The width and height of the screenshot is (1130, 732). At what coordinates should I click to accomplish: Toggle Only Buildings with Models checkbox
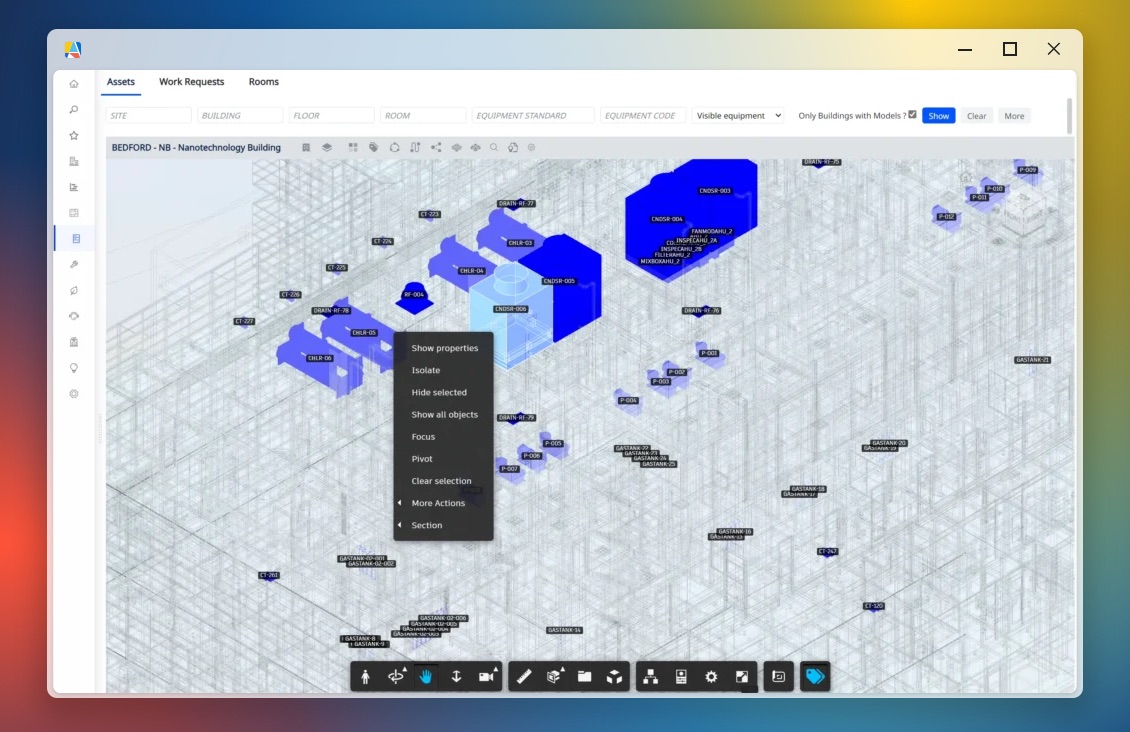(912, 115)
